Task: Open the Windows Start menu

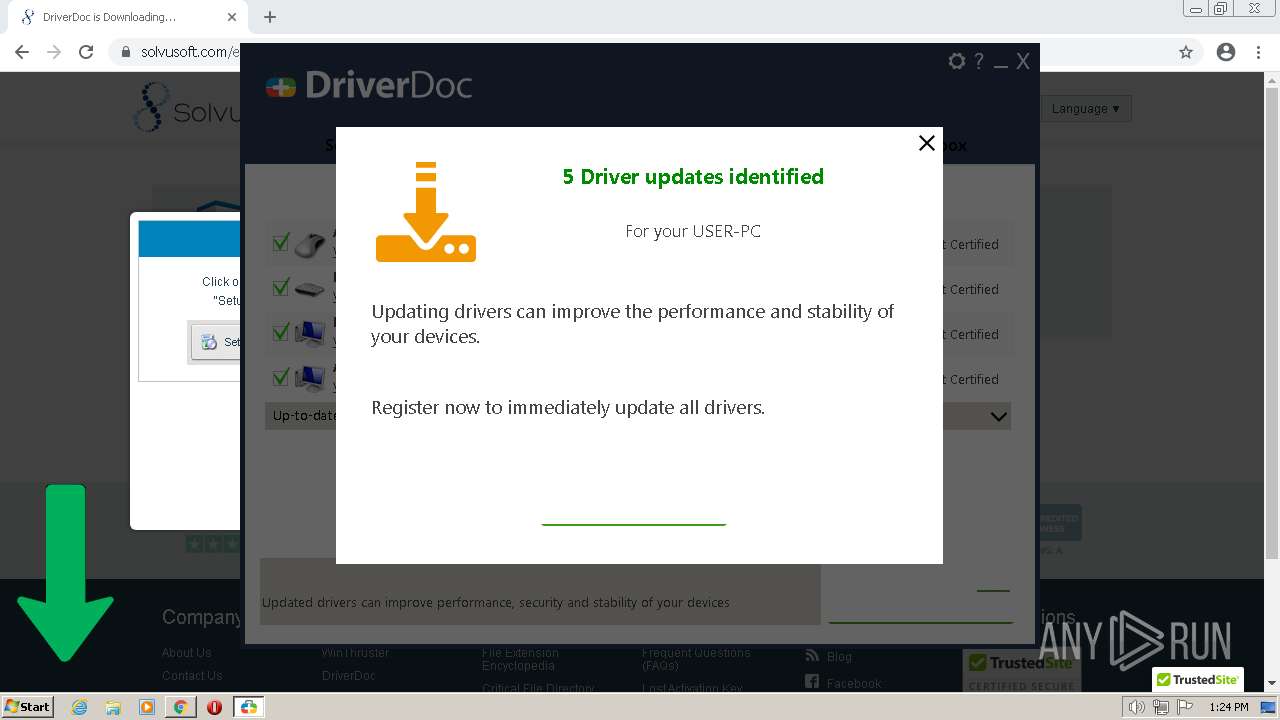Action: pyautogui.click(x=28, y=706)
